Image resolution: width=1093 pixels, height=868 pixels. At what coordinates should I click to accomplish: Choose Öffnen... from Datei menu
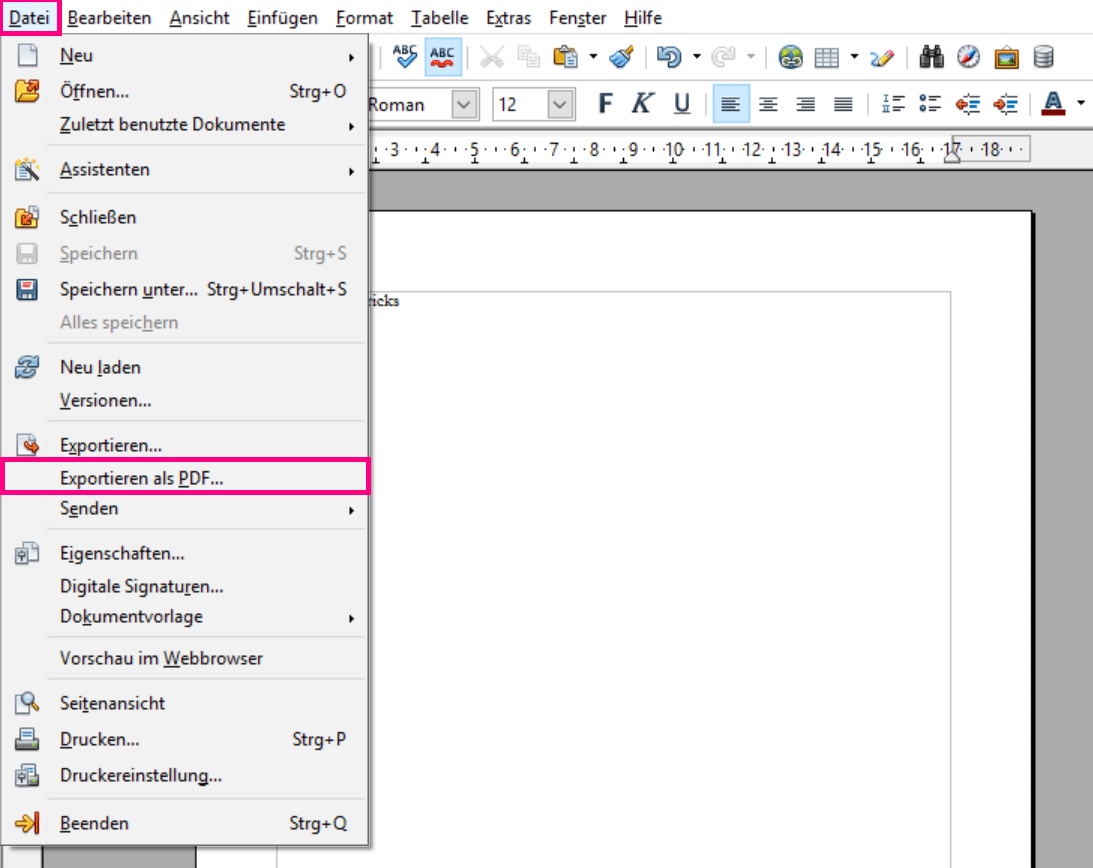[x=184, y=91]
